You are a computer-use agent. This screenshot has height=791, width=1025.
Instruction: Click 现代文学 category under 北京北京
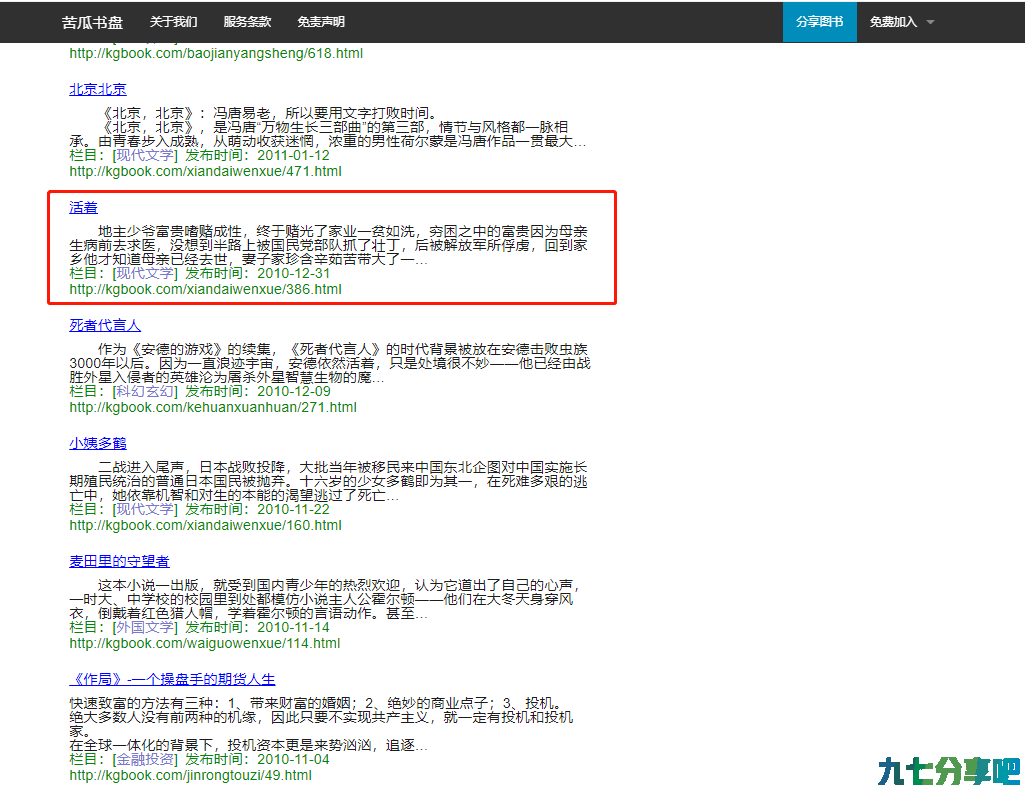click(x=145, y=155)
